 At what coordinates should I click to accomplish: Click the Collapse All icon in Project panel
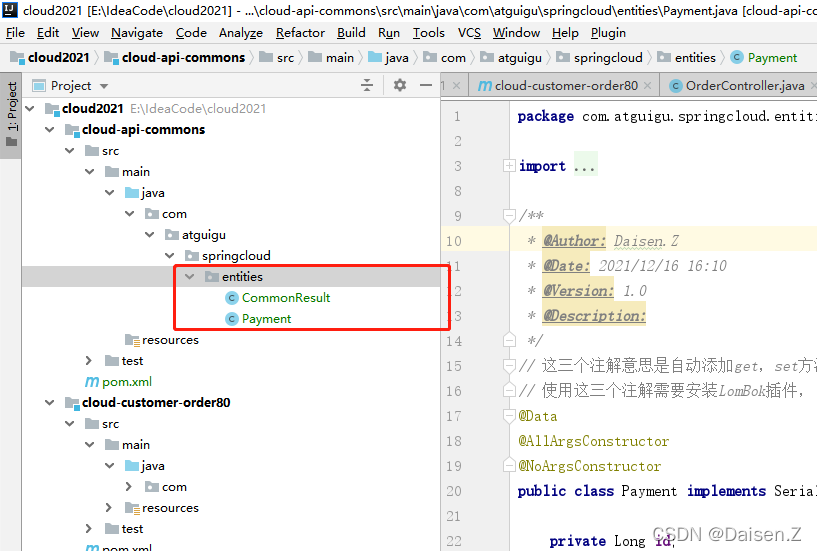[x=367, y=85]
